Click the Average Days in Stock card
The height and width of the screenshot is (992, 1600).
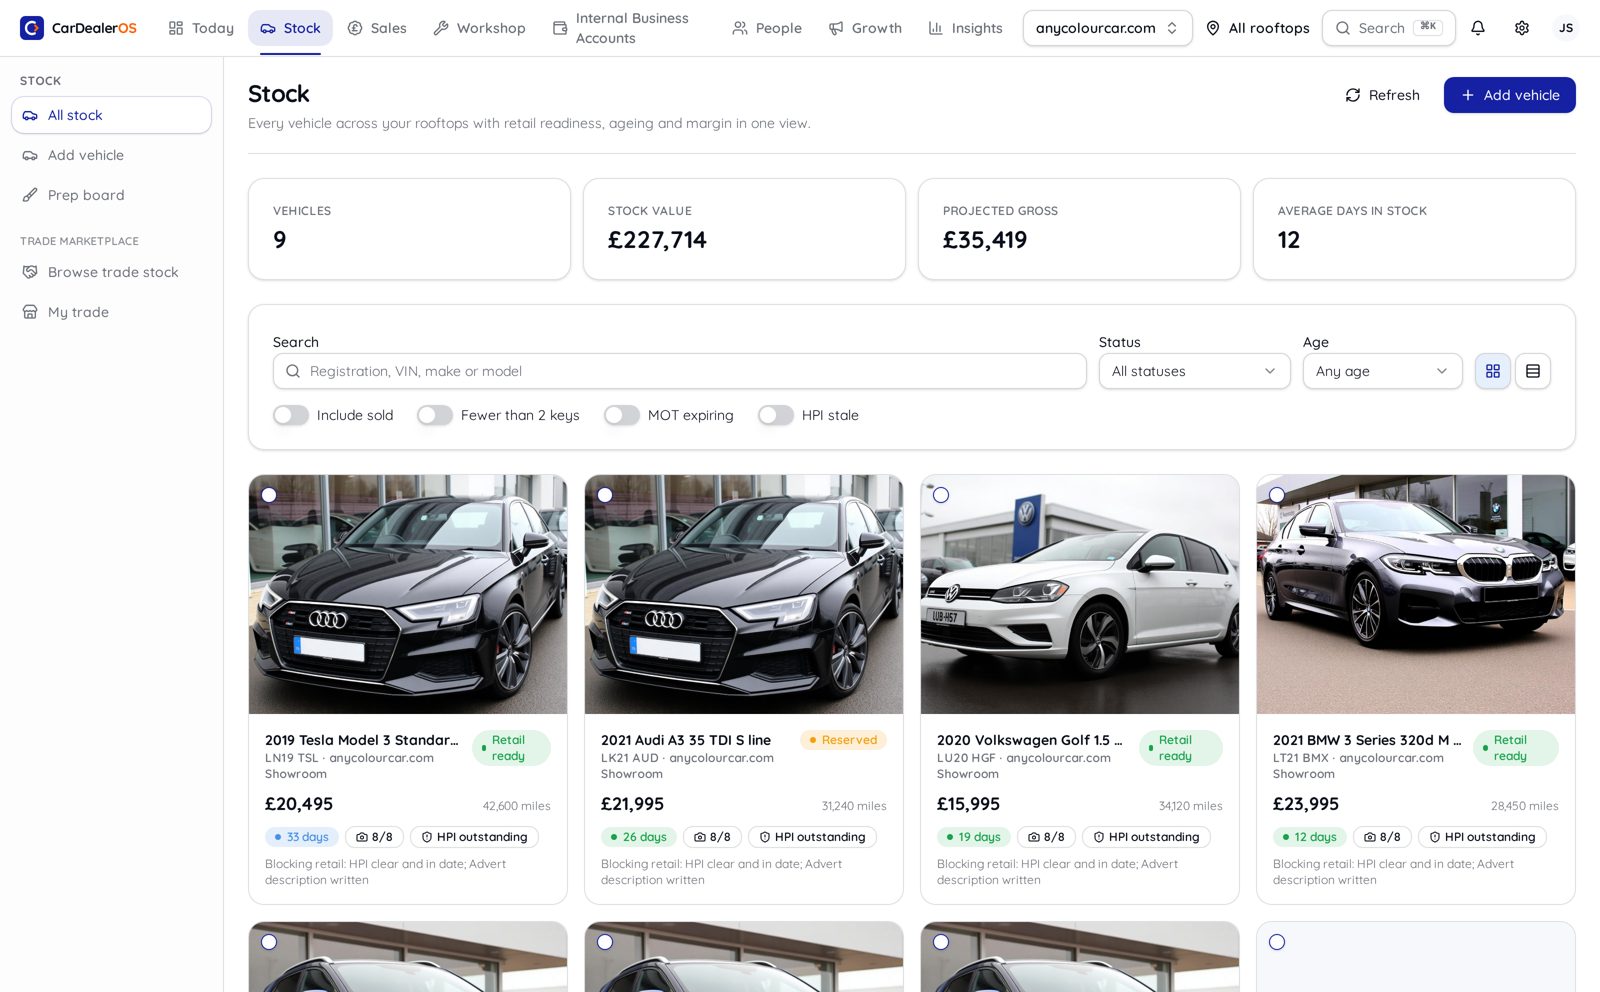[x=1414, y=229]
